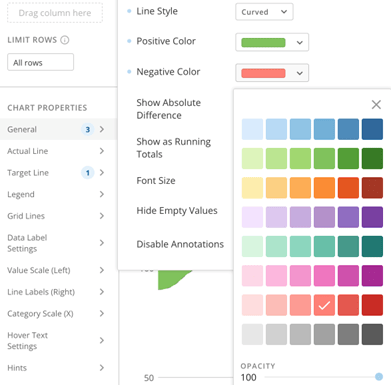
Task: Close the color picker popup
Action: pos(376,105)
